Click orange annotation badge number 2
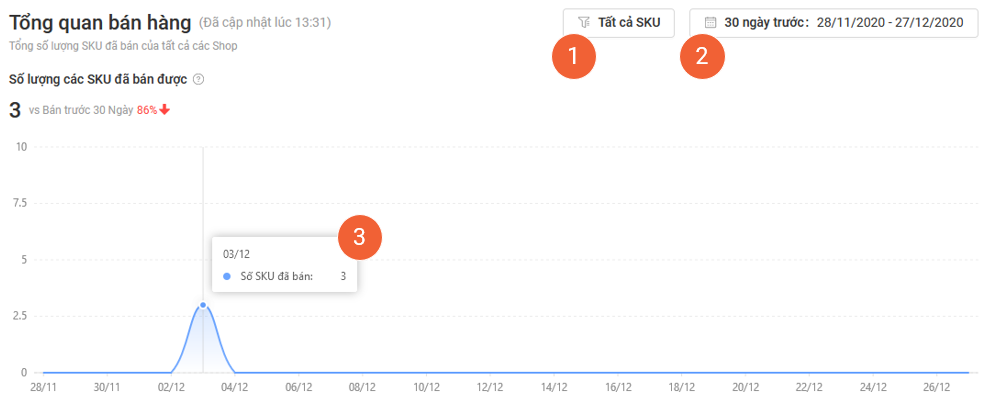Screen dimensions: 989x407 [x=702, y=56]
